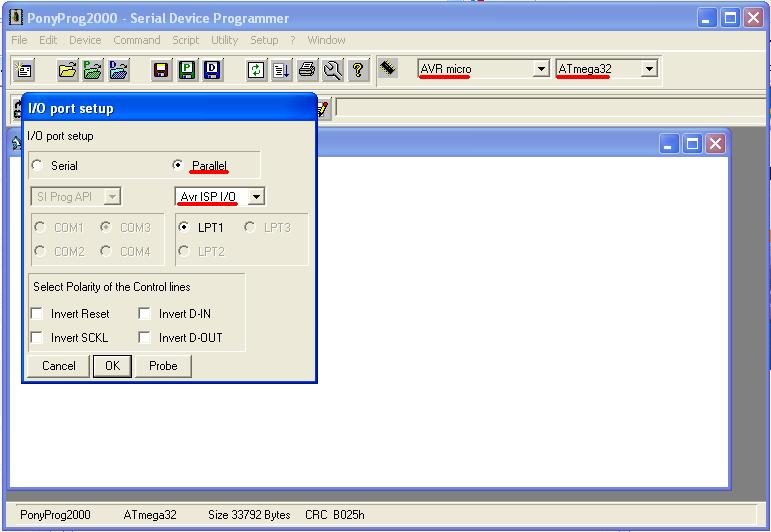Click the Probe button

click(x=163, y=366)
